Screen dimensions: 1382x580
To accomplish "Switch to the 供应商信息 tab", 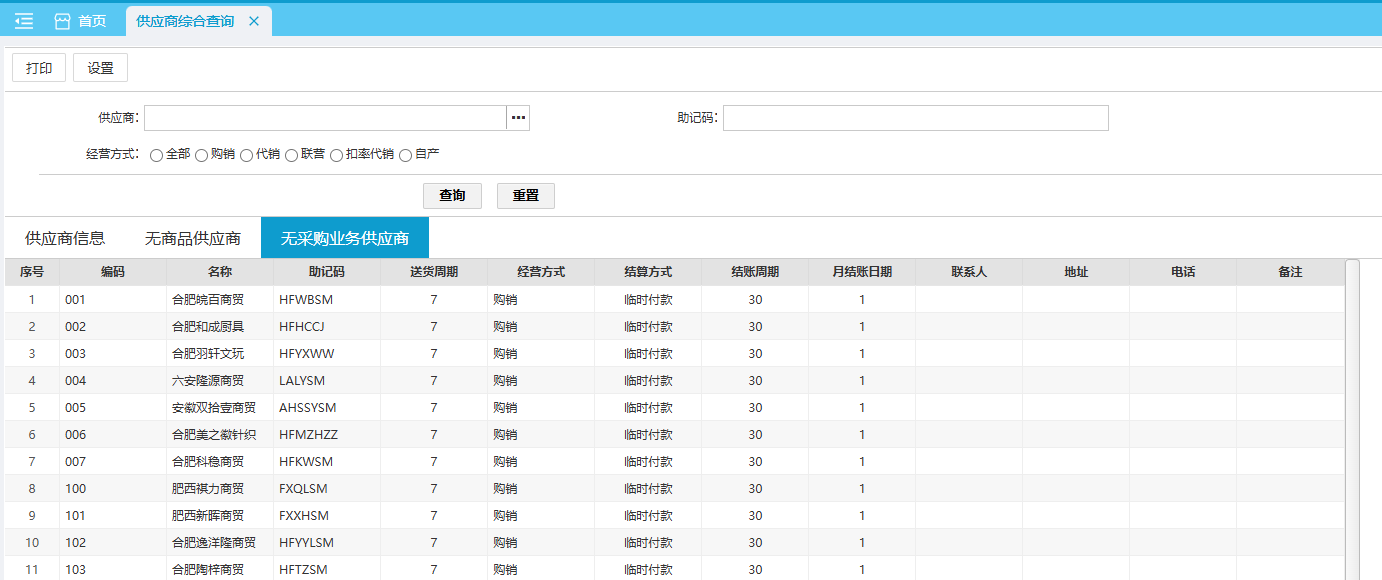I will tap(65, 238).
